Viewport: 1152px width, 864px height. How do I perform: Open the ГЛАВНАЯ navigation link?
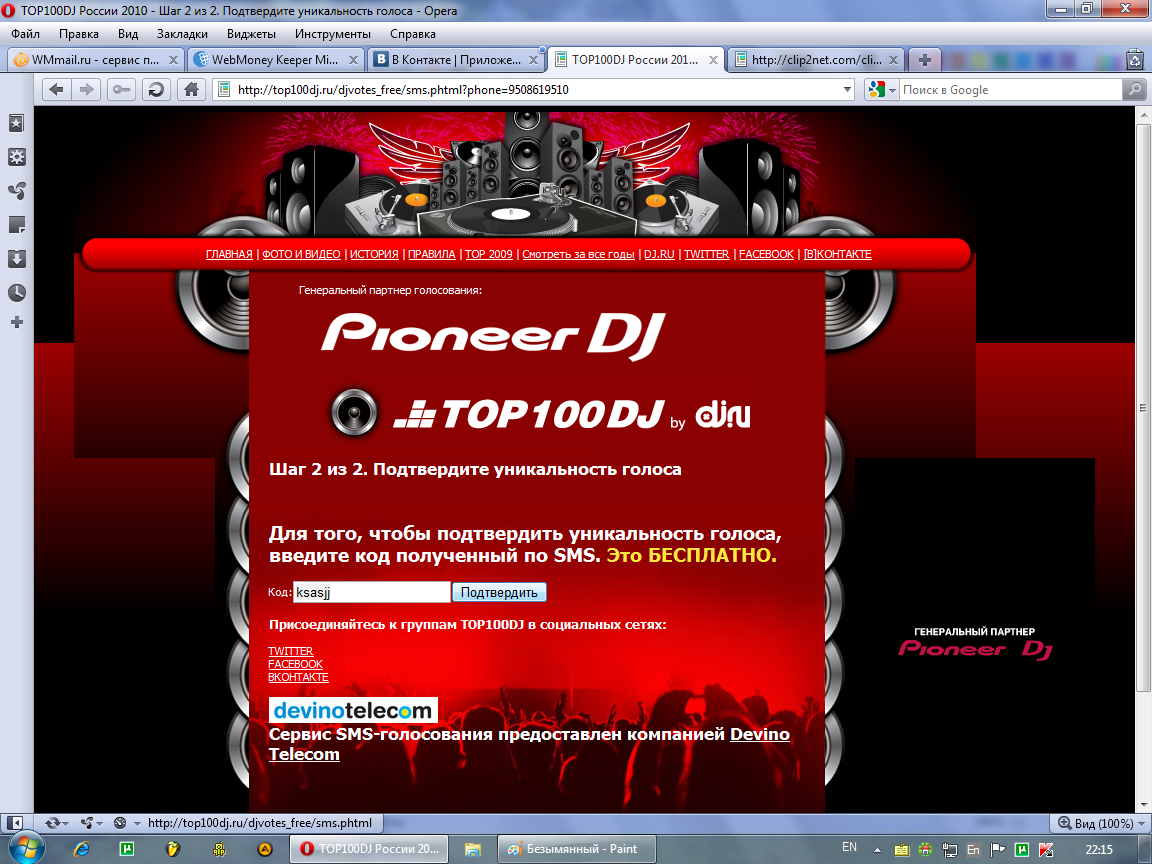(x=229, y=254)
